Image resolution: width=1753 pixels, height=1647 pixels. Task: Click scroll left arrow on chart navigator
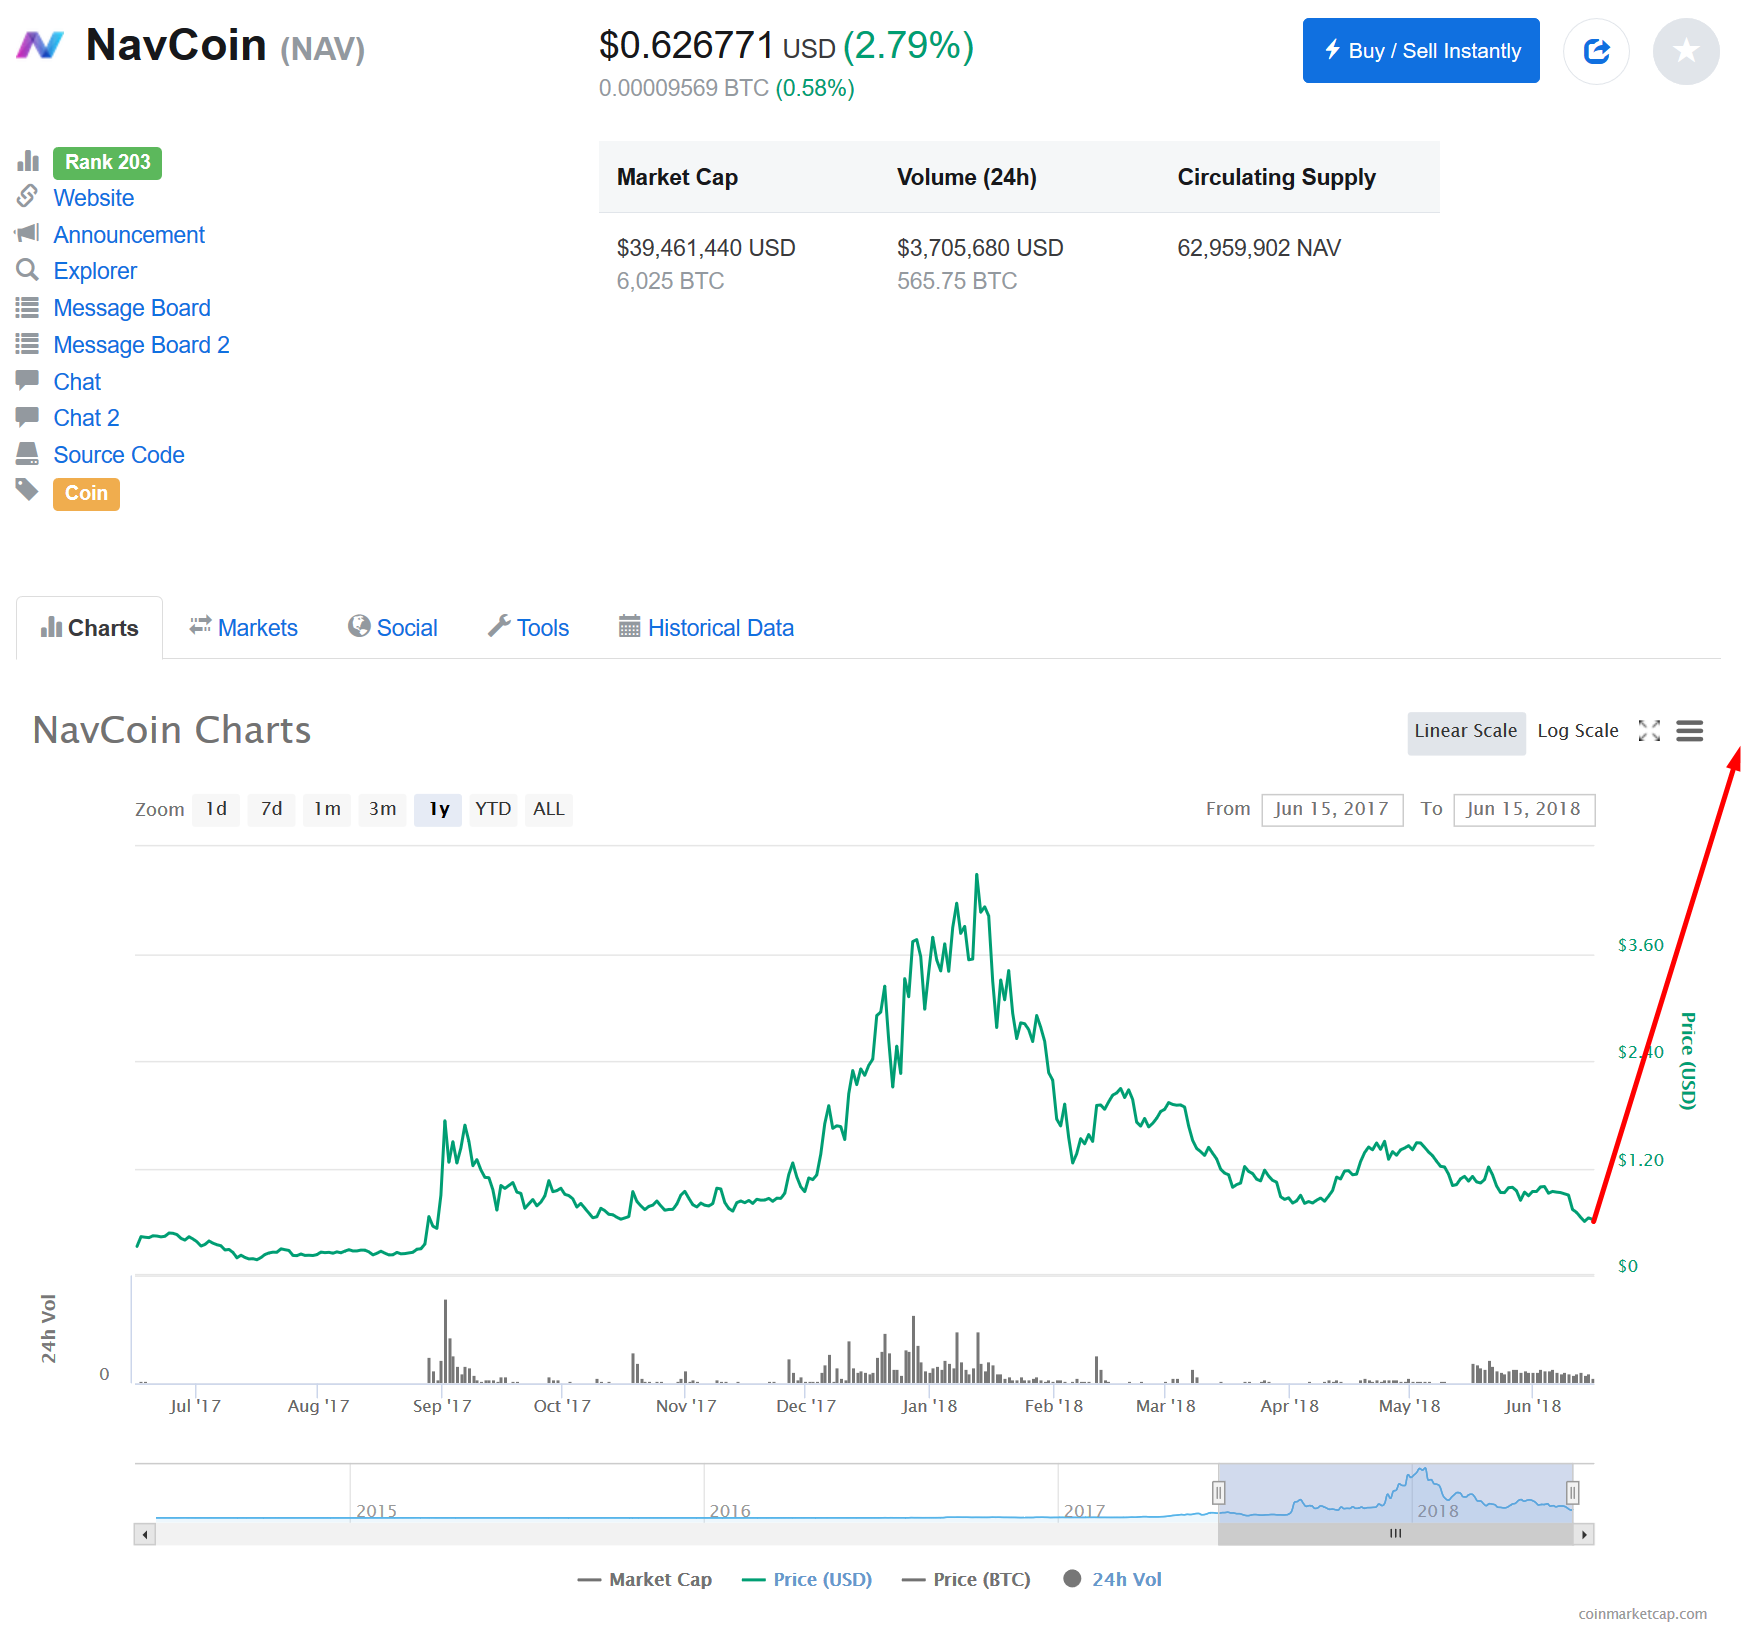coord(145,1534)
